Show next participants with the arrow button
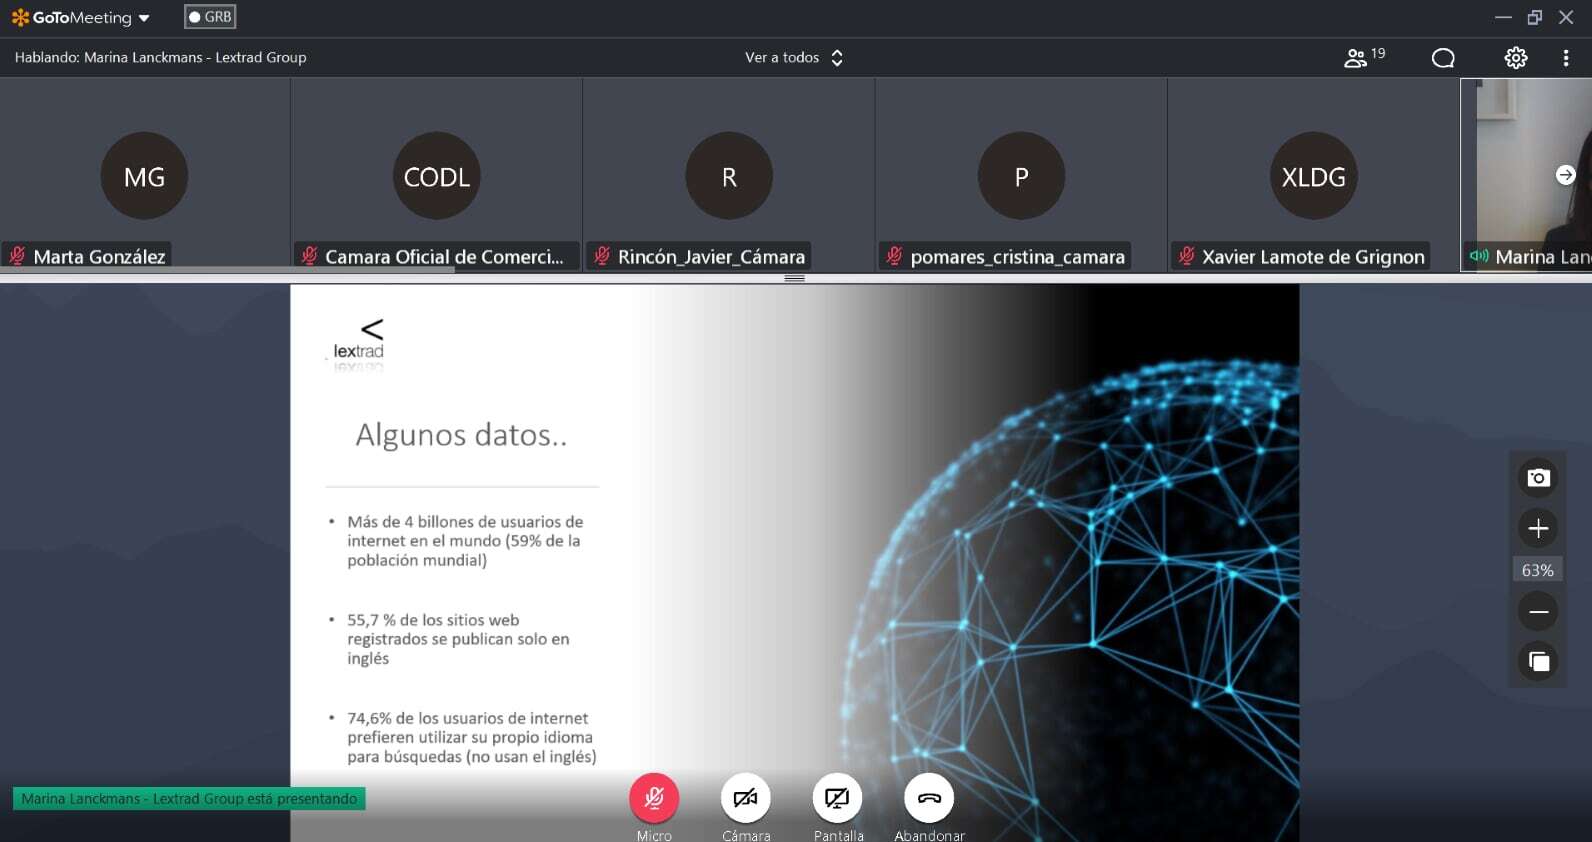Image resolution: width=1592 pixels, height=842 pixels. tap(1566, 175)
